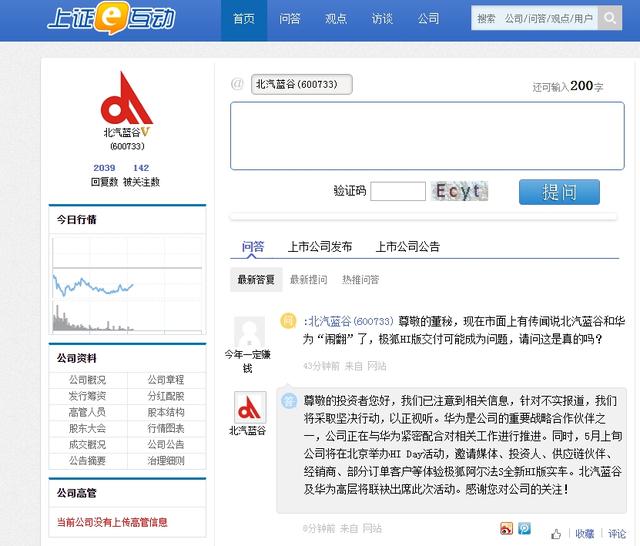Click the username 今年一定赚钱
Viewport: 640px width, 546px height.
click(x=248, y=361)
